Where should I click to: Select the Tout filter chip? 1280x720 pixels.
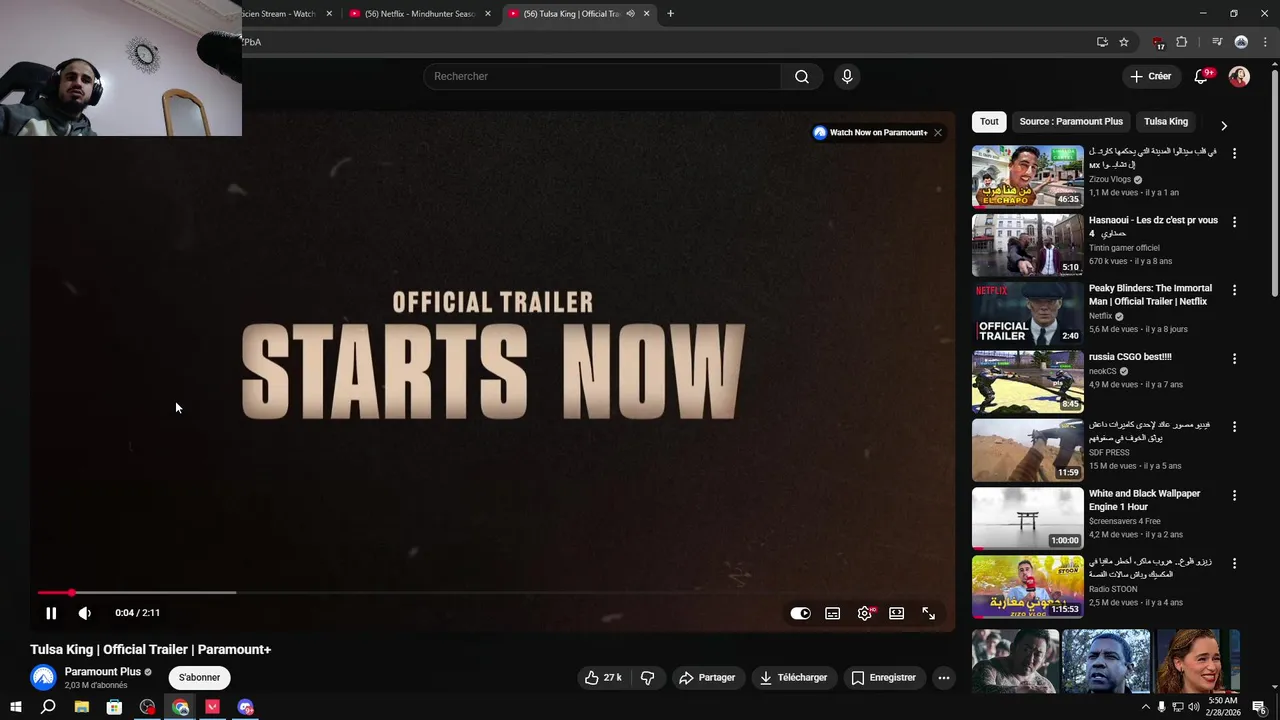pyautogui.click(x=989, y=122)
